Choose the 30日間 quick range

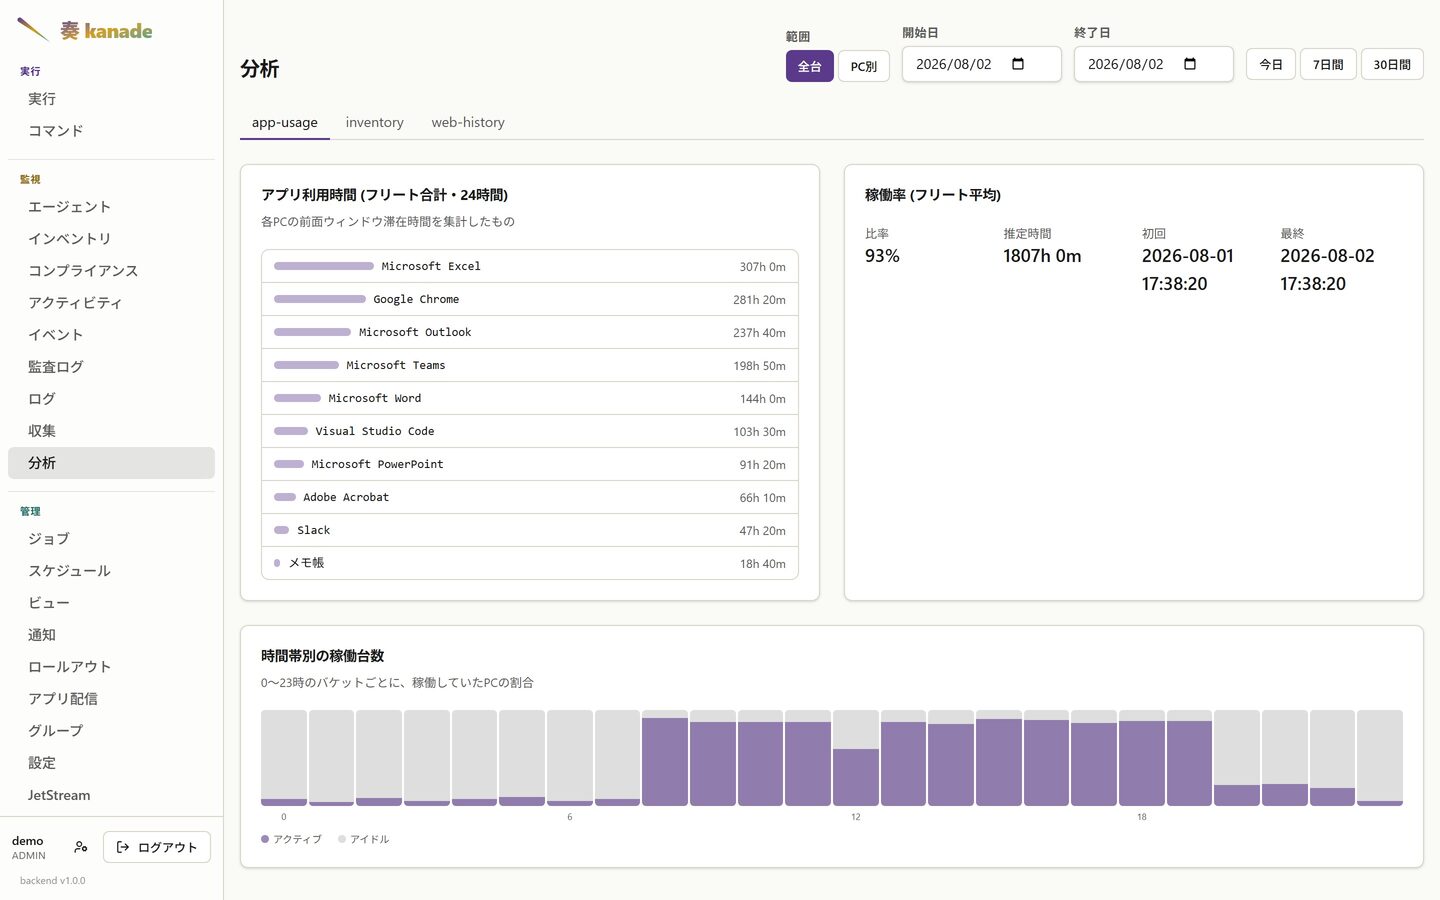1392,64
